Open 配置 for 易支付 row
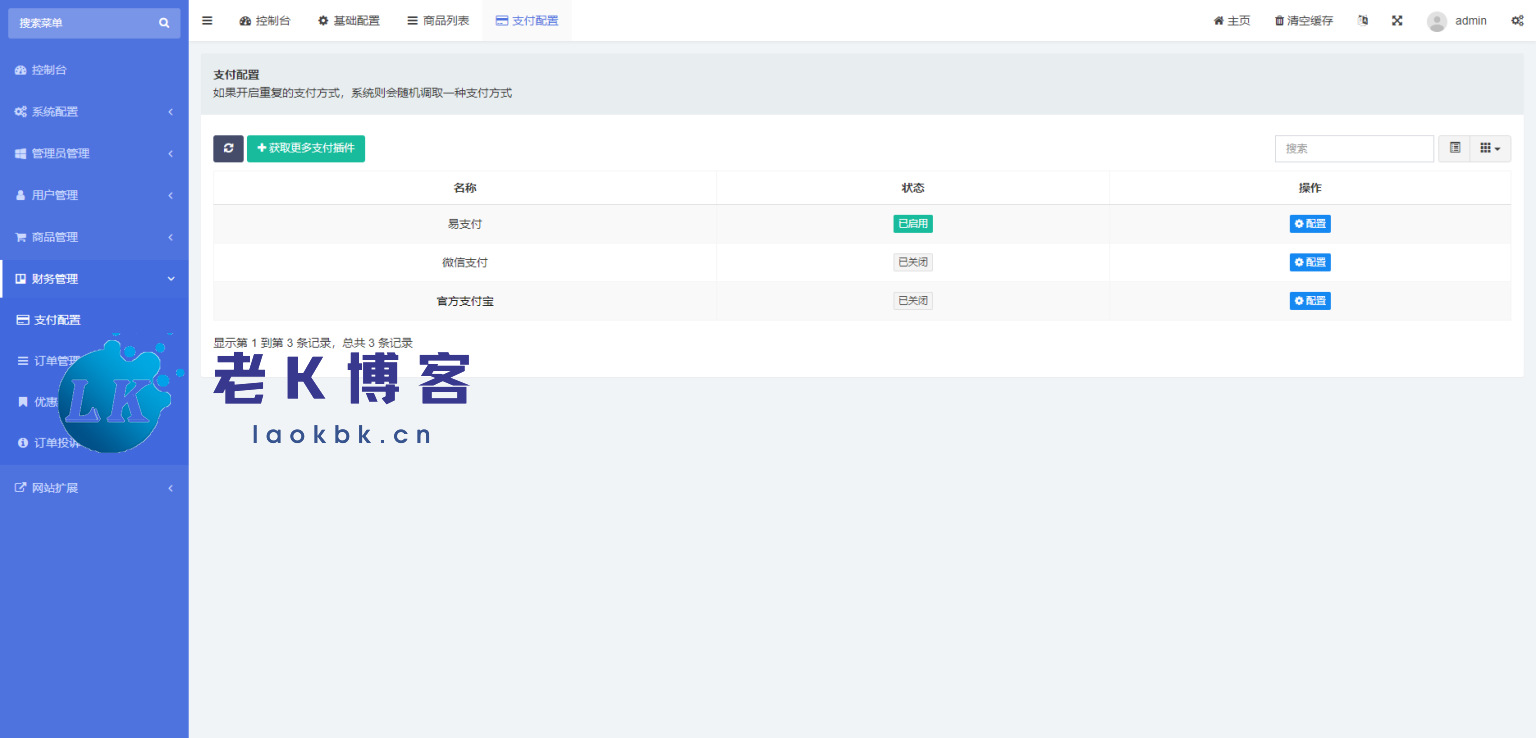The height and width of the screenshot is (738, 1536). (x=1309, y=223)
